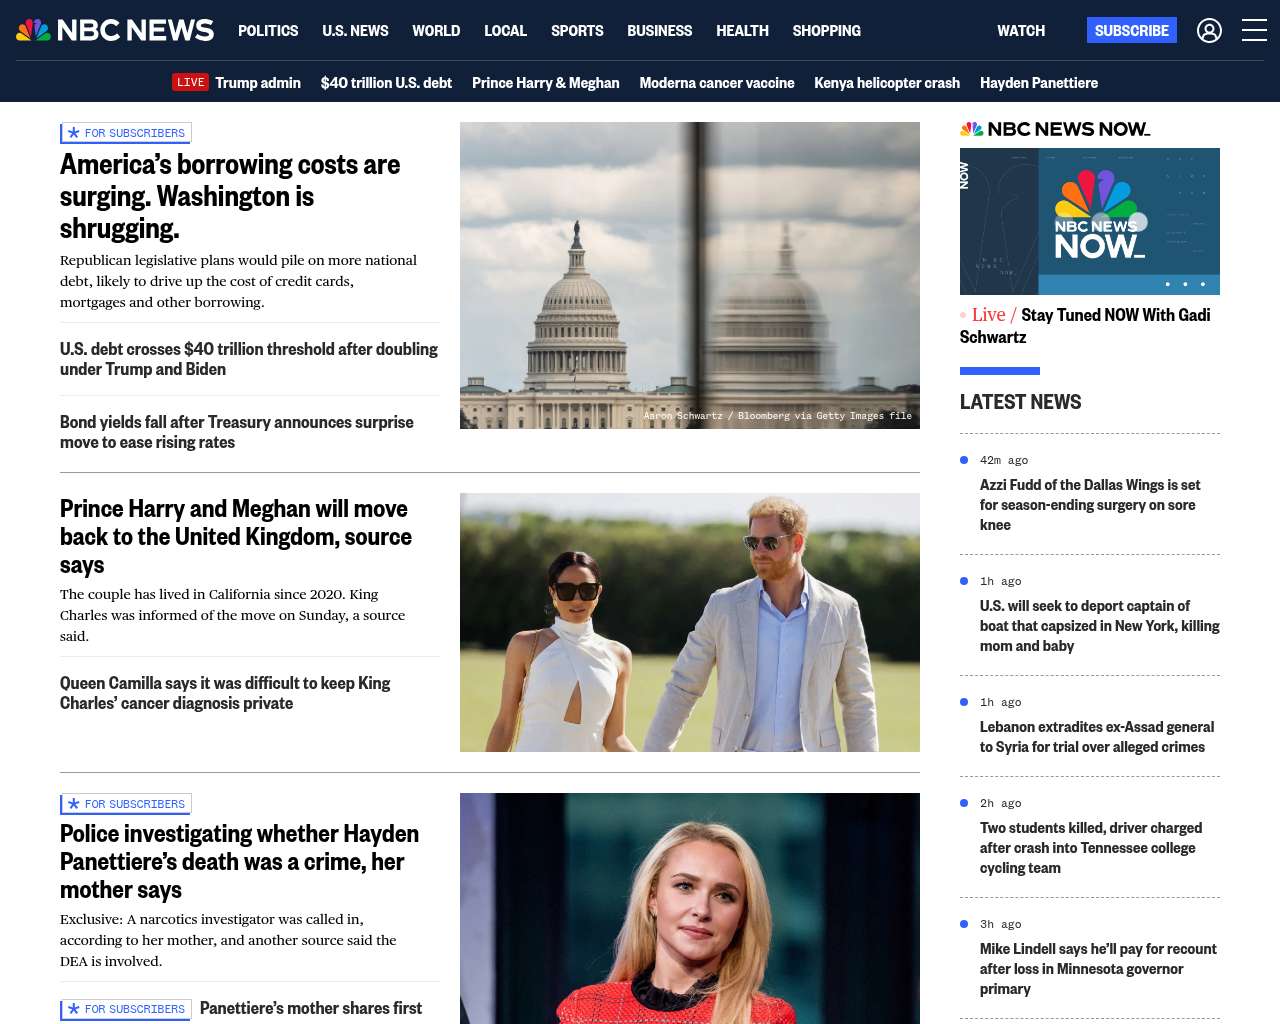Viewport: 1280px width, 1024px height.
Task: Open the user account profile icon
Action: [1209, 31]
